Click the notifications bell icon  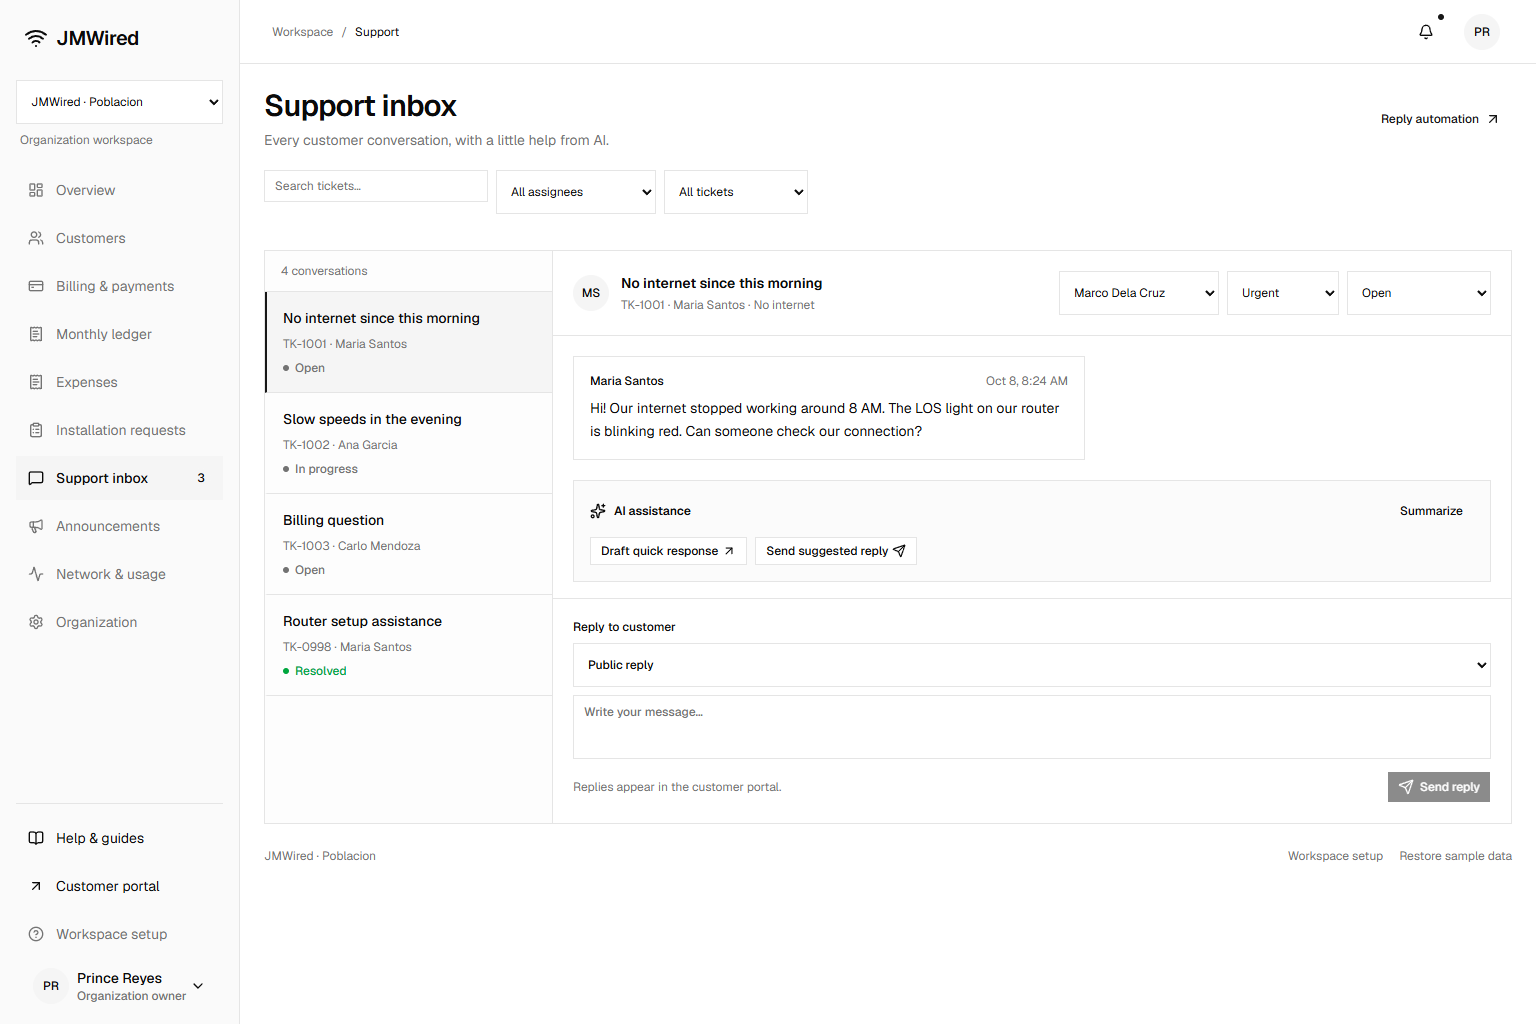click(x=1426, y=32)
